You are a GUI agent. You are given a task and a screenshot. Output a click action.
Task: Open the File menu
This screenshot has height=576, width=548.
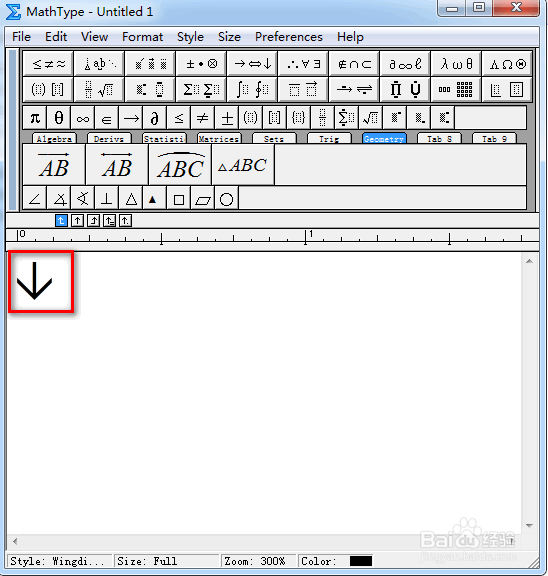(x=21, y=37)
